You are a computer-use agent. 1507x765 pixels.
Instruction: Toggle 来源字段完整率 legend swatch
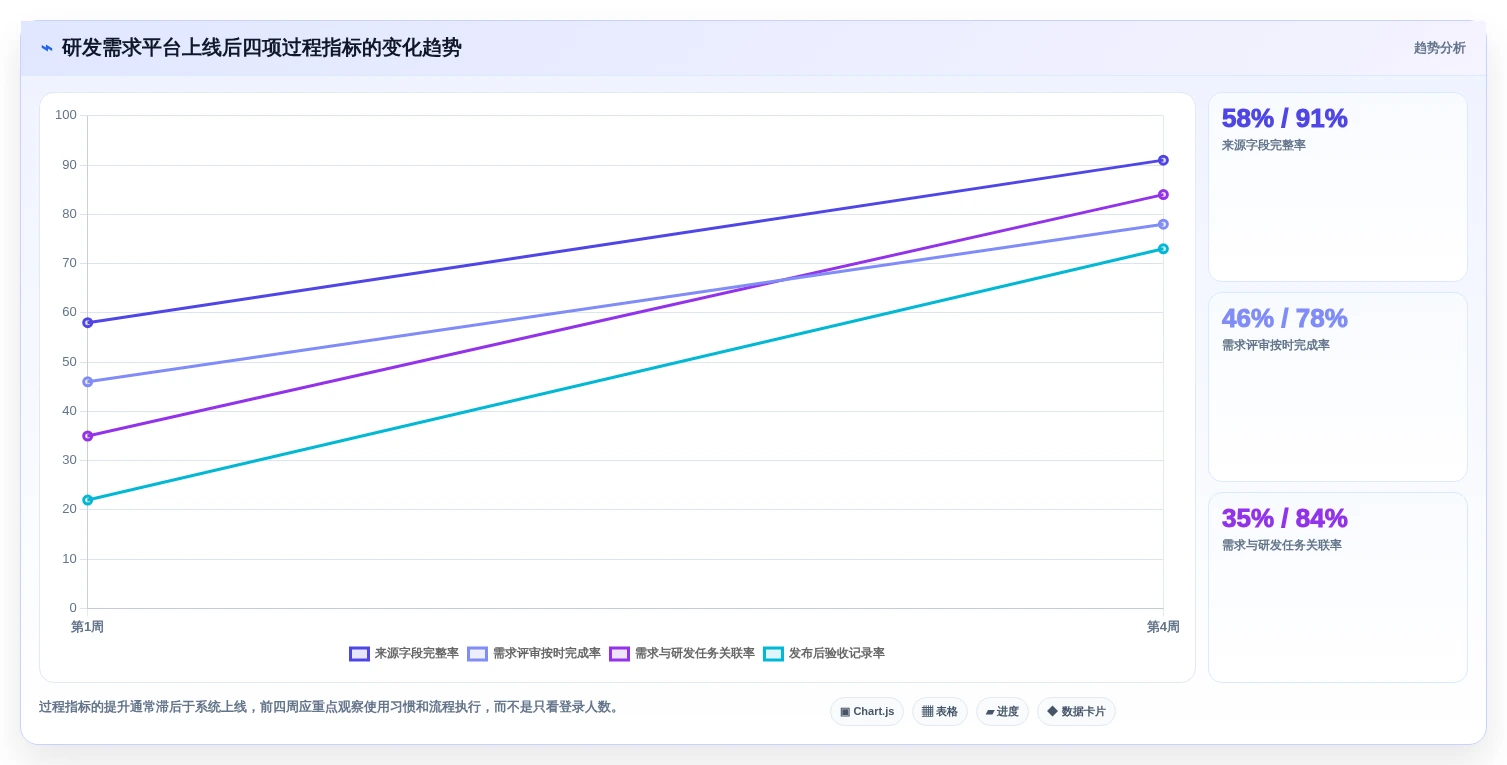click(x=359, y=654)
